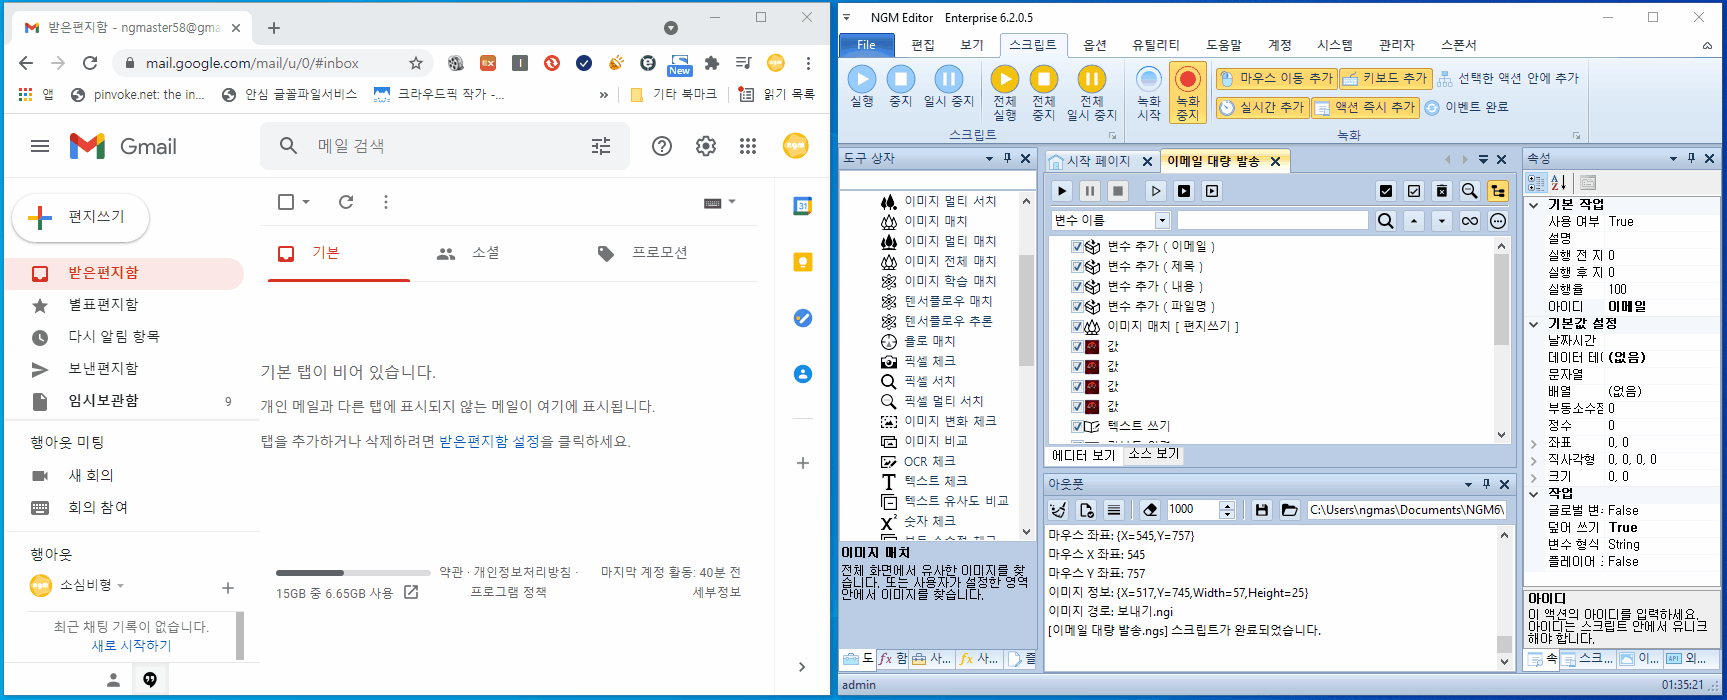This screenshot has height=700, width=1727.
Task: Select the OCR 체크 tool in toolbox
Action: 929,461
